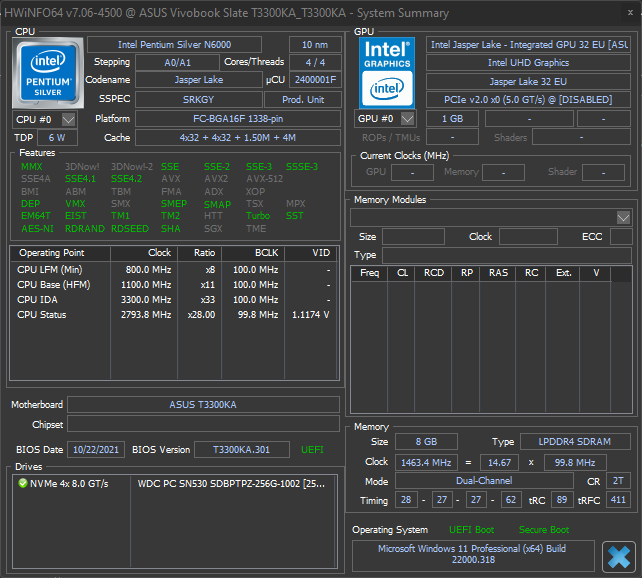Screen dimensions: 642x578
Task: Click the Prod. Unit field
Action: pos(303,99)
